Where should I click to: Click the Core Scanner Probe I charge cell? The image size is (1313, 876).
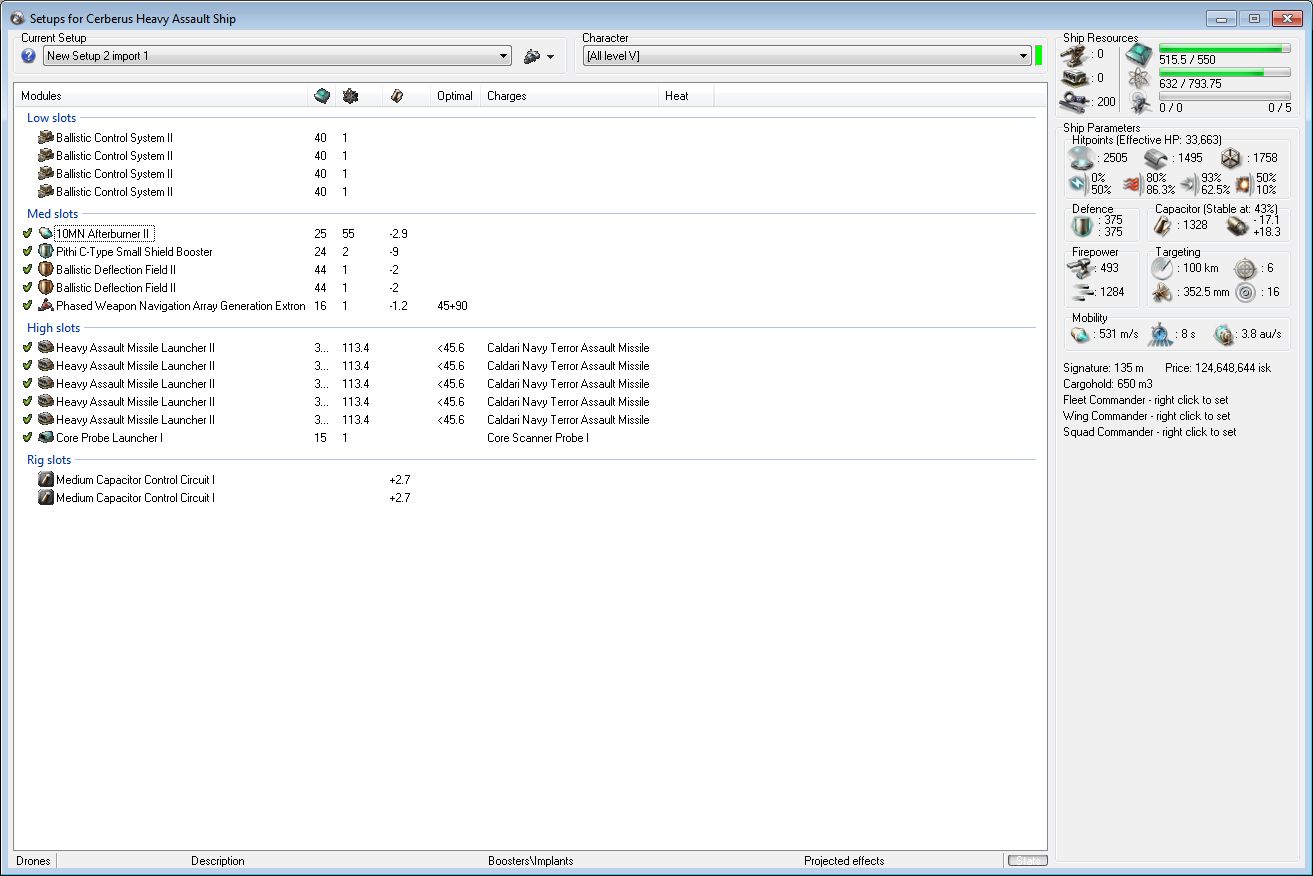[538, 438]
